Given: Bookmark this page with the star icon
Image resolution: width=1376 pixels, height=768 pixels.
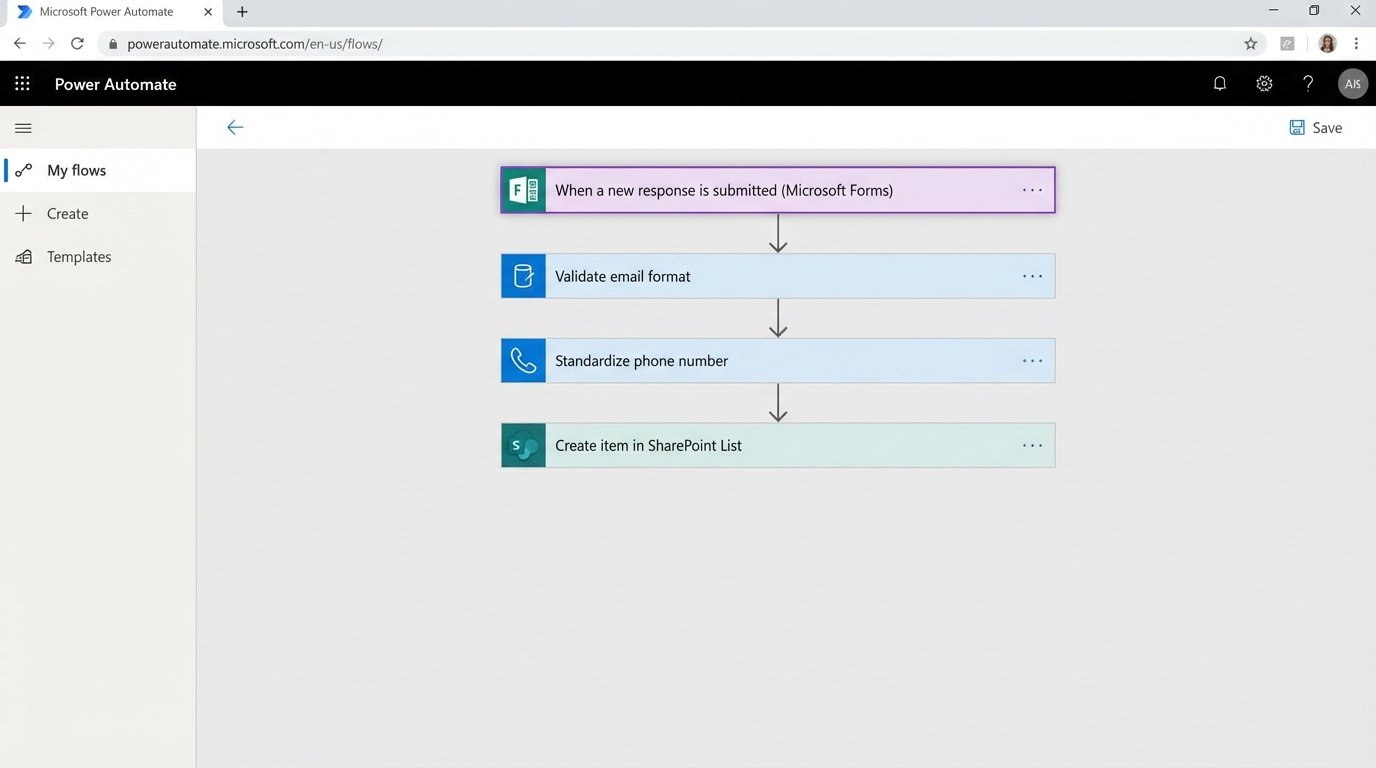Looking at the screenshot, I should 1250,44.
